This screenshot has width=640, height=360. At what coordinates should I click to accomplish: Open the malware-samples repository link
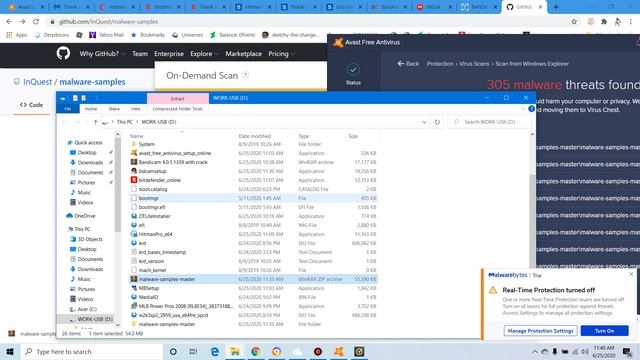click(x=92, y=82)
